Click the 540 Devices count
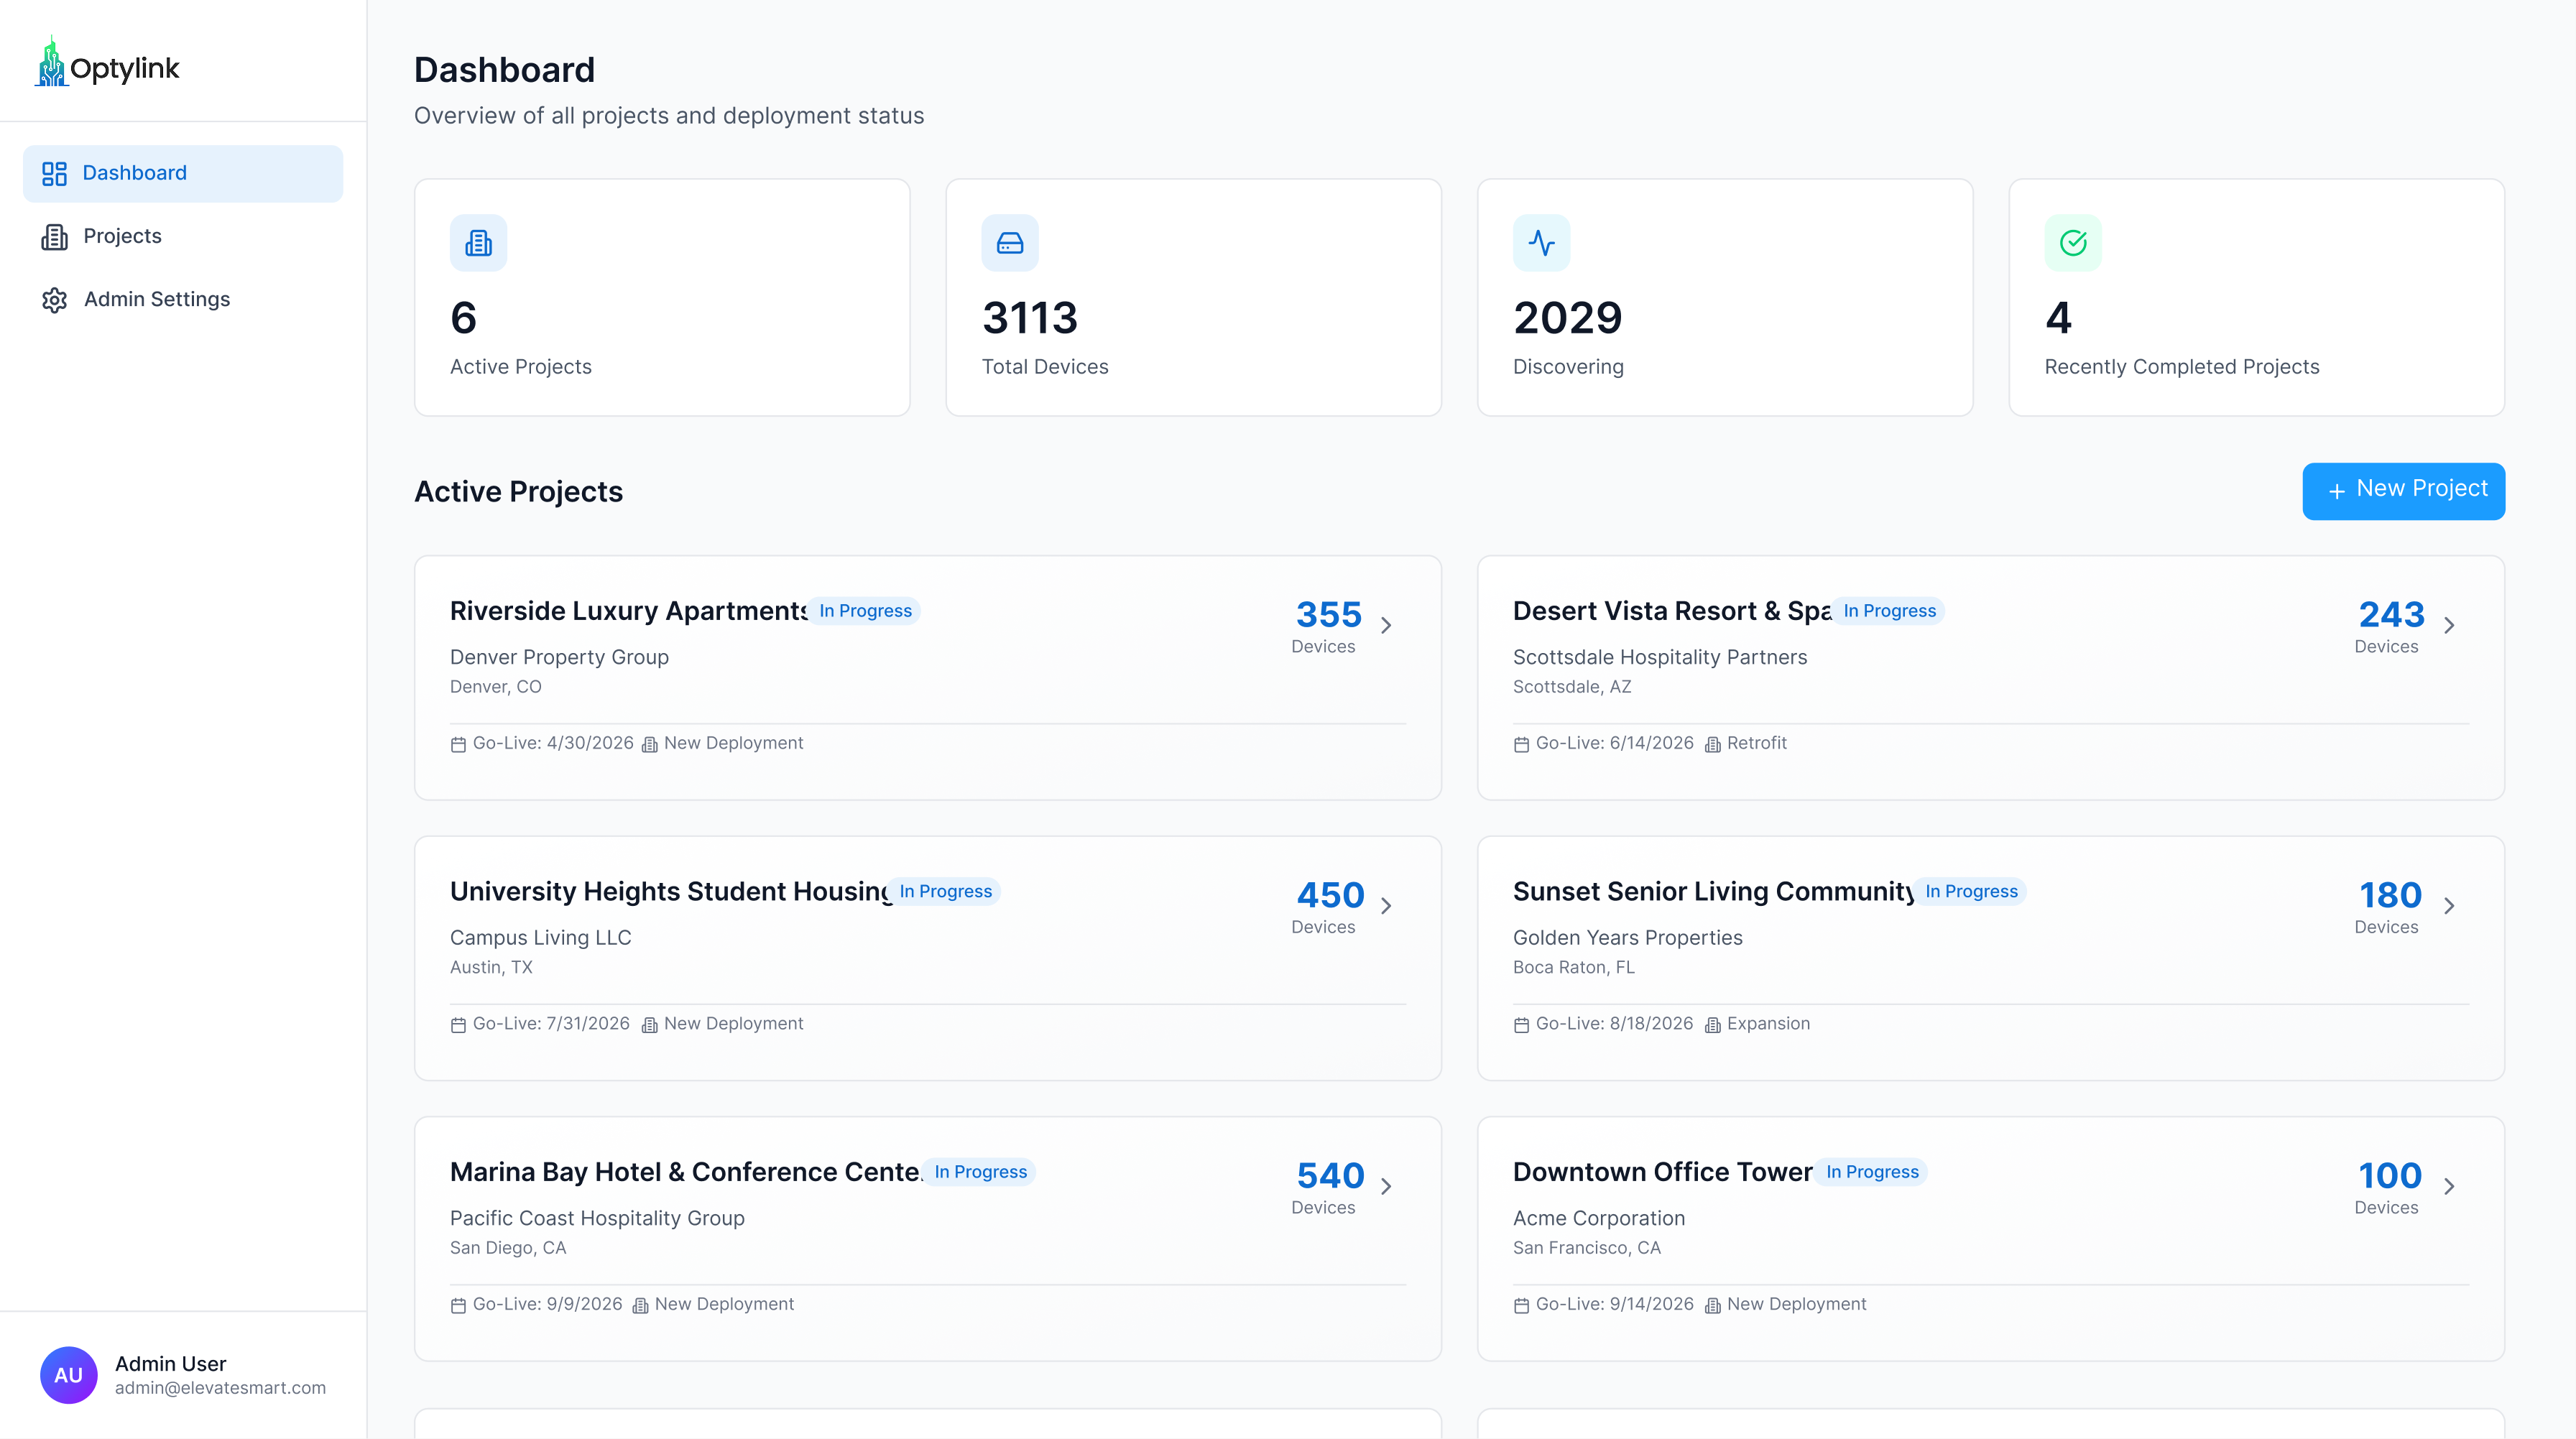This screenshot has height=1439, width=2576. point(1330,1175)
